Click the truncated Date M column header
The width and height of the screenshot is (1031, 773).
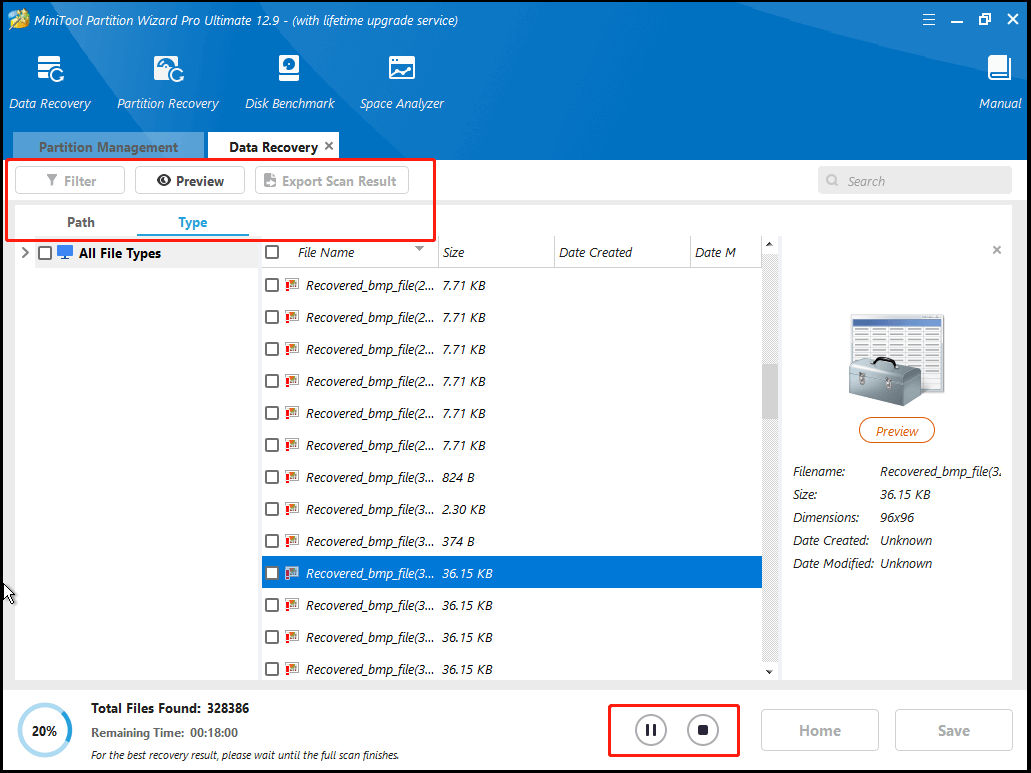pos(725,252)
